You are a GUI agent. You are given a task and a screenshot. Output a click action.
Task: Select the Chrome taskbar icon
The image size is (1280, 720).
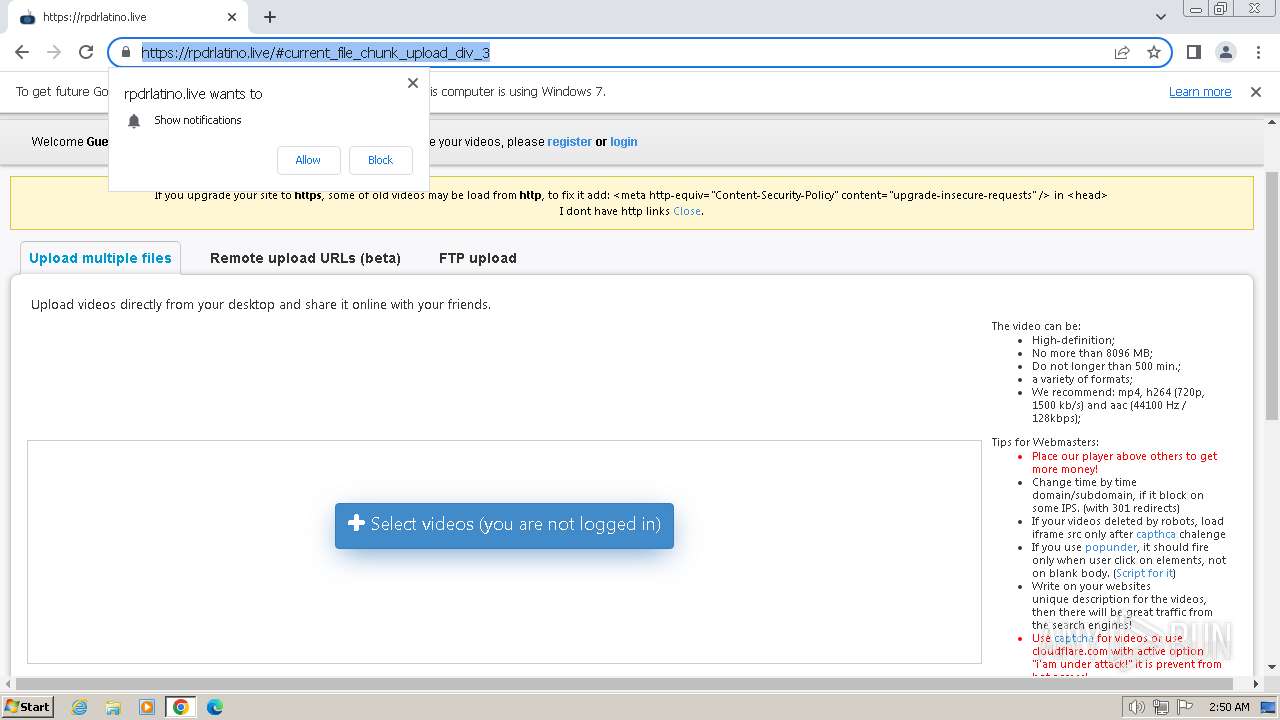pos(181,707)
